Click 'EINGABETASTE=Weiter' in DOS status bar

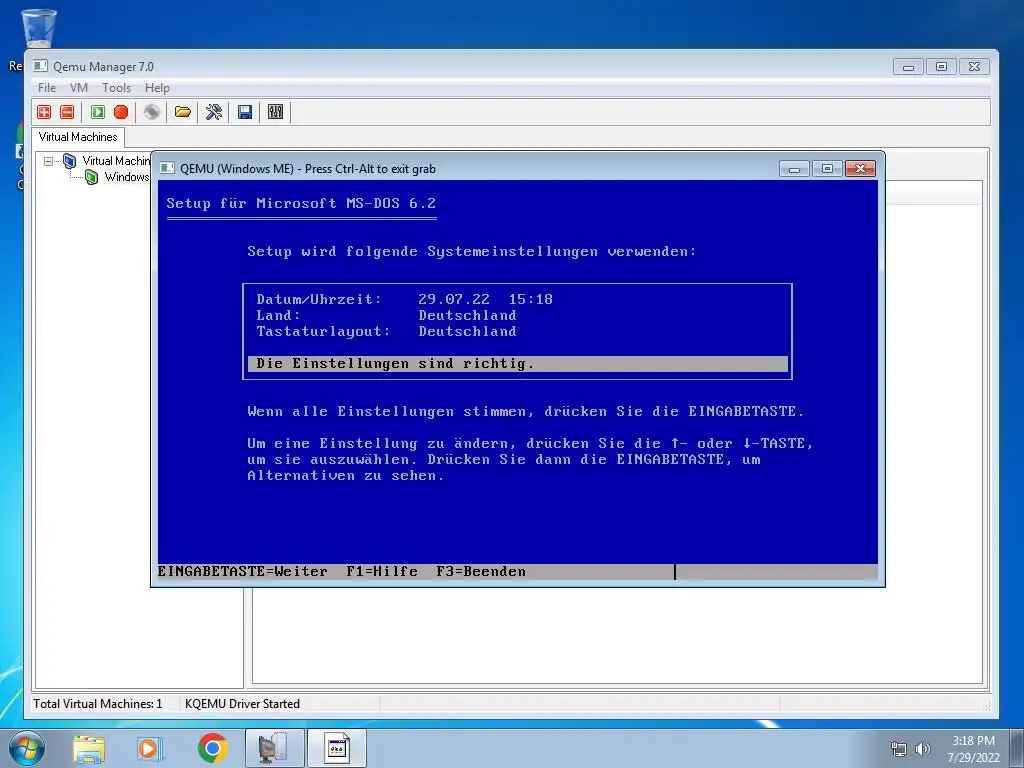(x=242, y=571)
